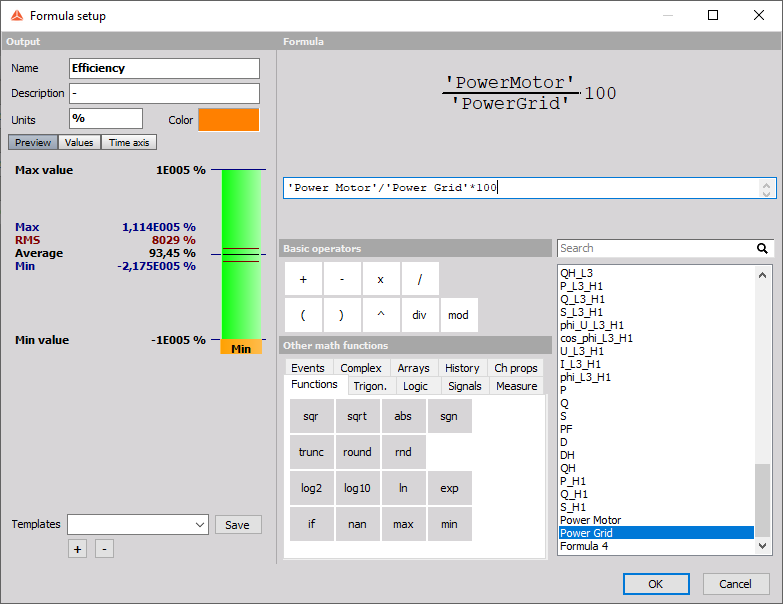Screen dimensions: 783x604
Task: Click the search magnifier icon
Action: [762, 248]
